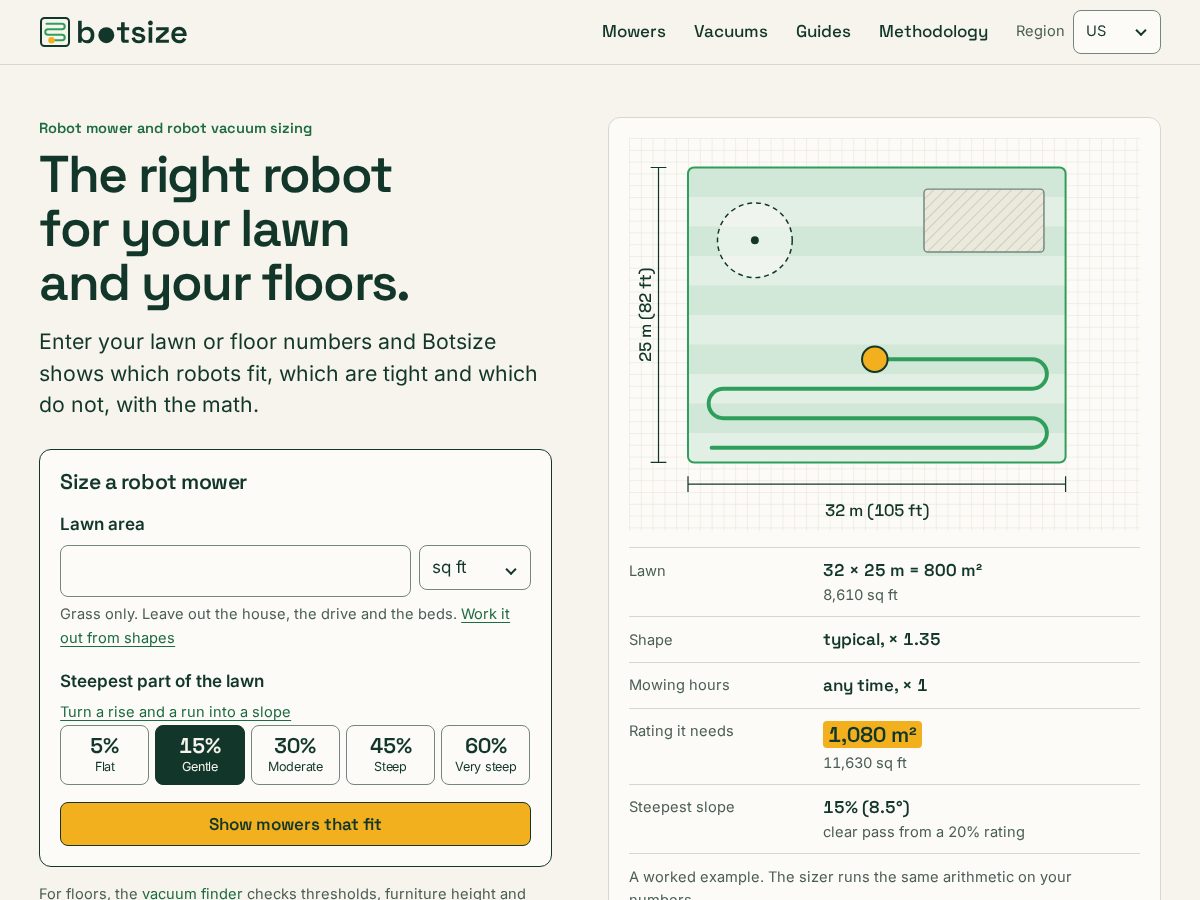Screen dimensions: 1200x900
Task: Click the '8,610 sq ft' lawn text
Action: [x=860, y=595]
